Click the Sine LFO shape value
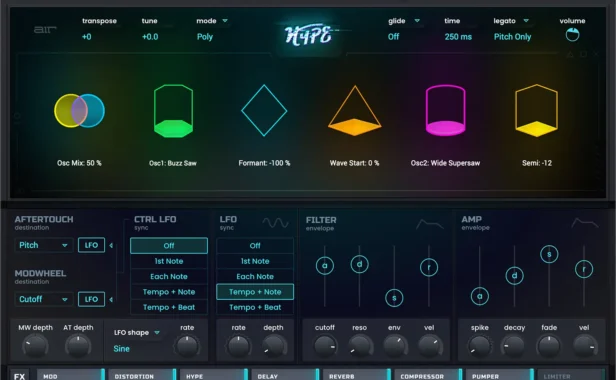This screenshot has height=380, width=616. (121, 349)
